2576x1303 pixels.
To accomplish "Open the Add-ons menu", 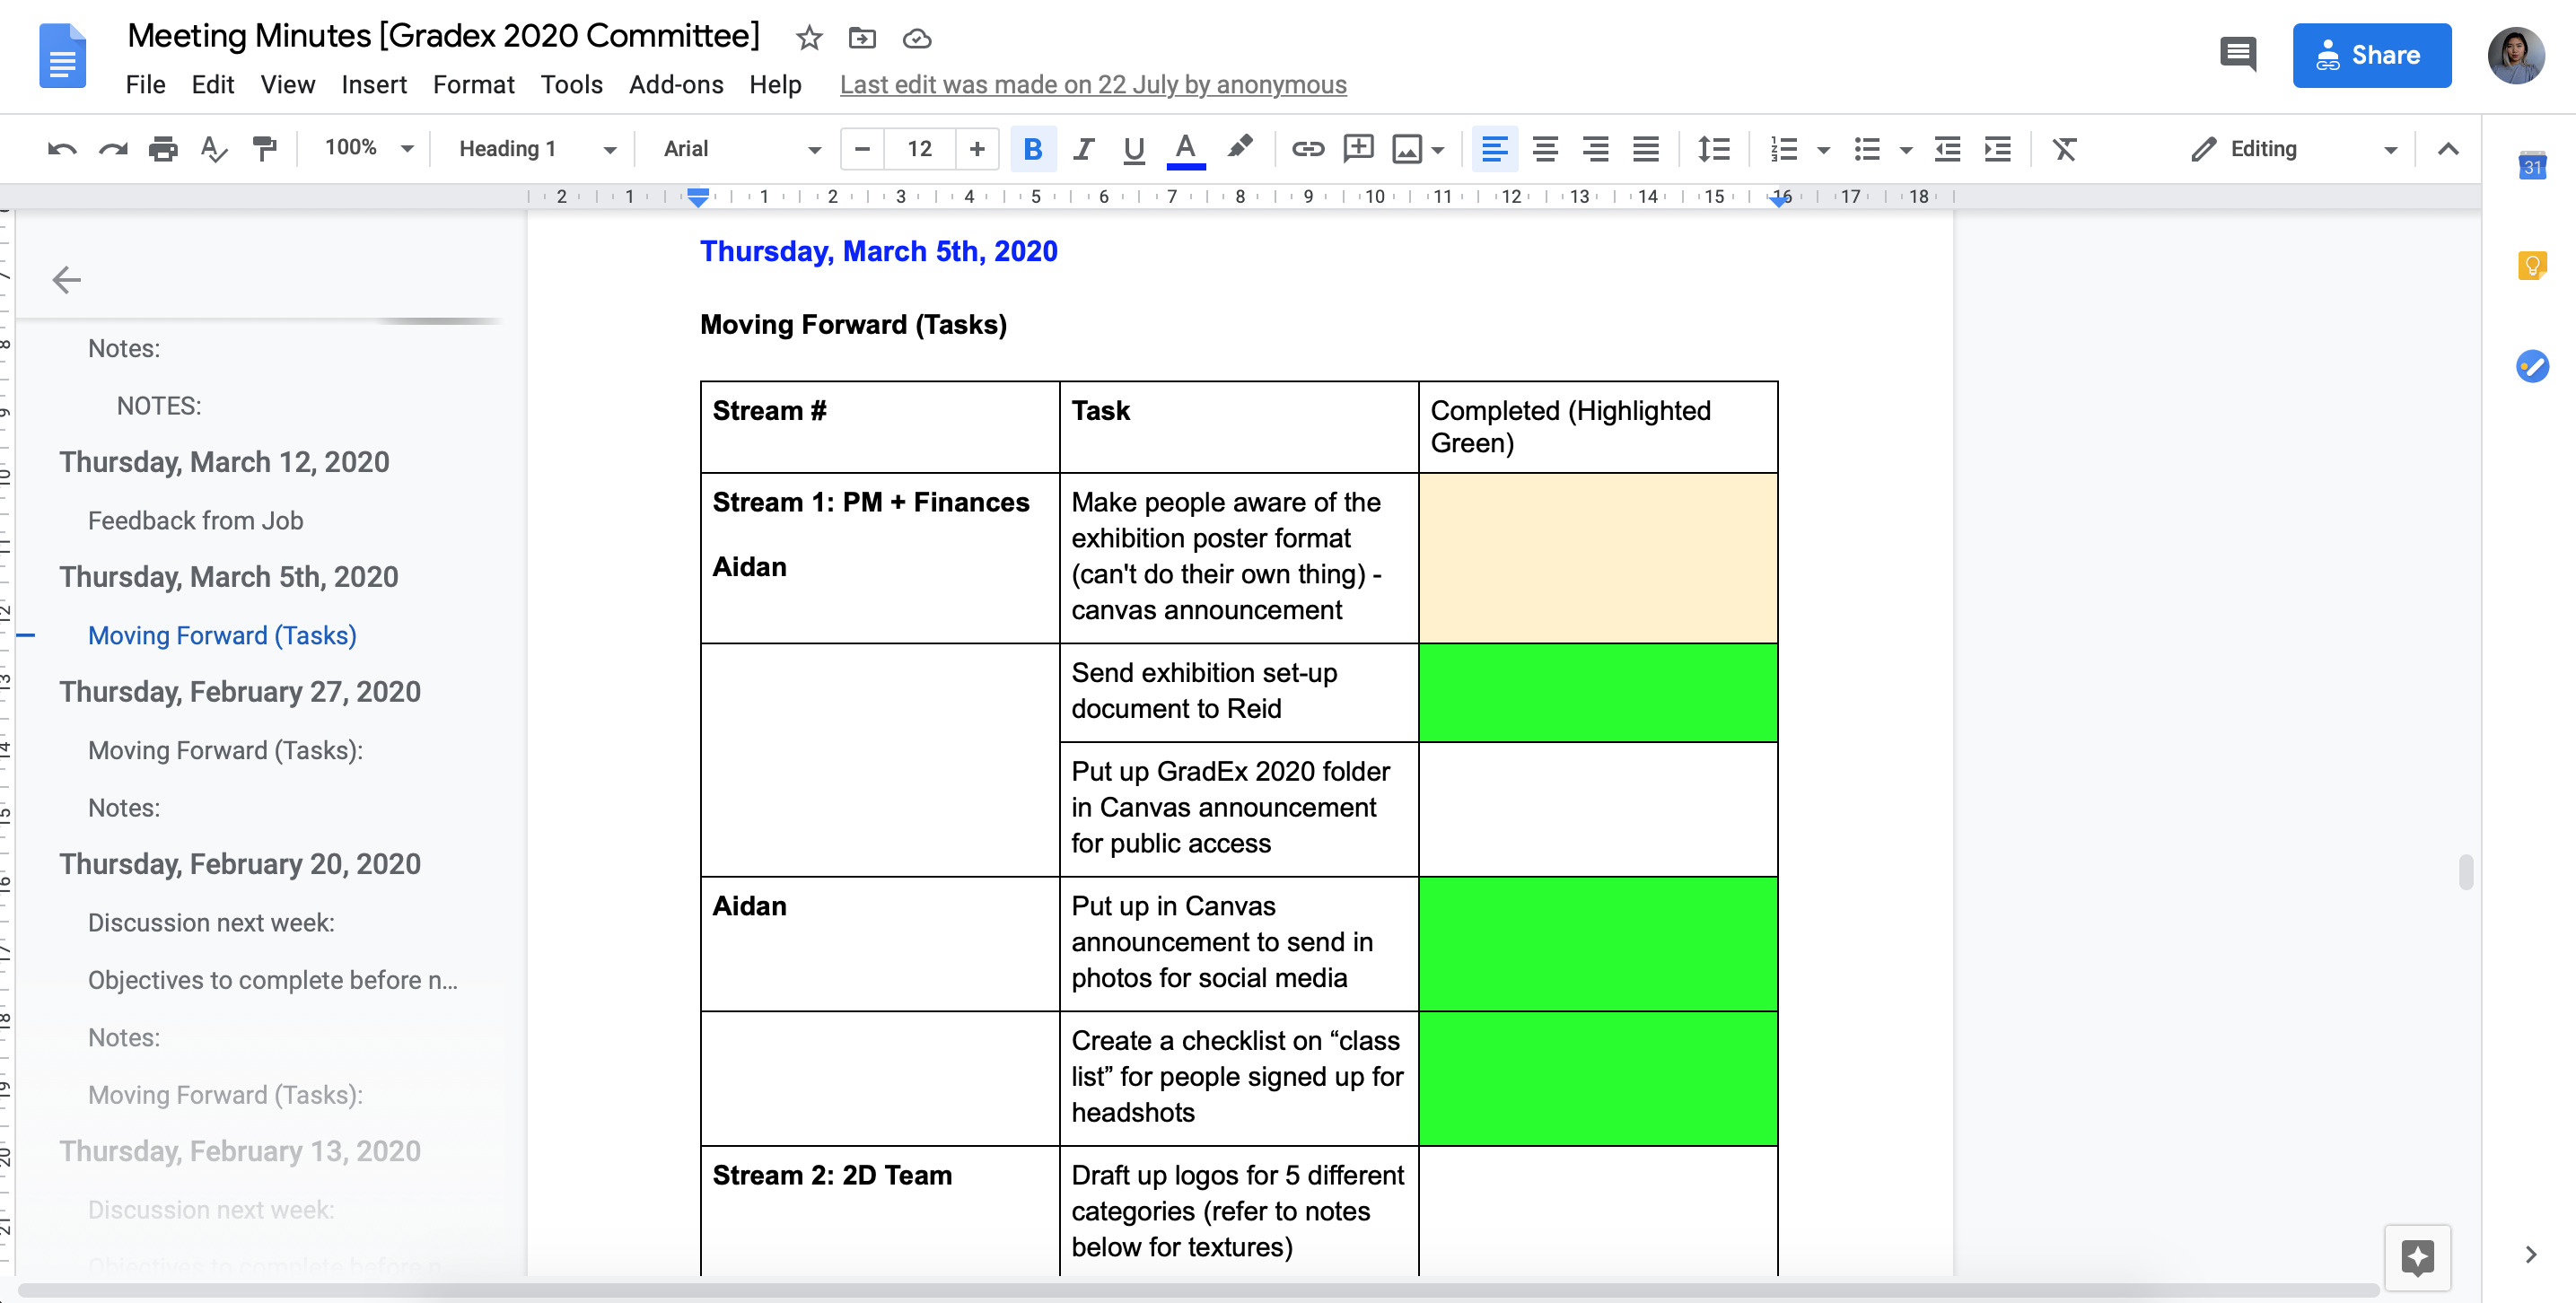I will click(x=676, y=85).
